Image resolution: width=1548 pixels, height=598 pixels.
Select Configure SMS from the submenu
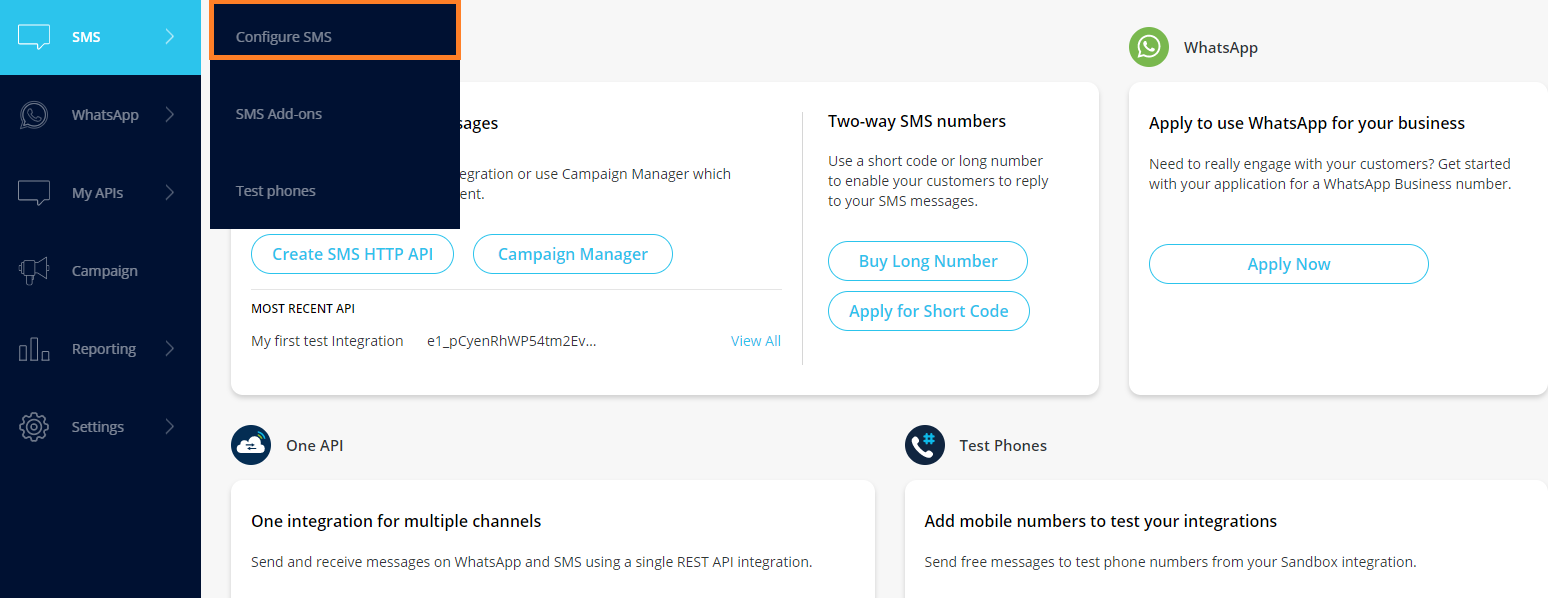(x=284, y=37)
